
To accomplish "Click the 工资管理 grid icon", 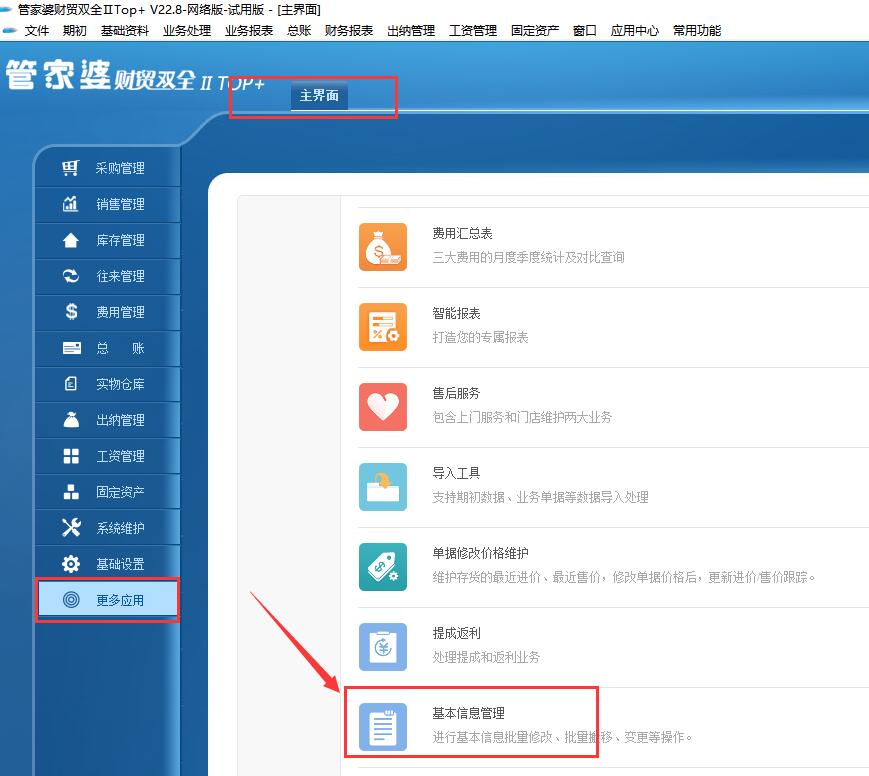I will click(71, 456).
